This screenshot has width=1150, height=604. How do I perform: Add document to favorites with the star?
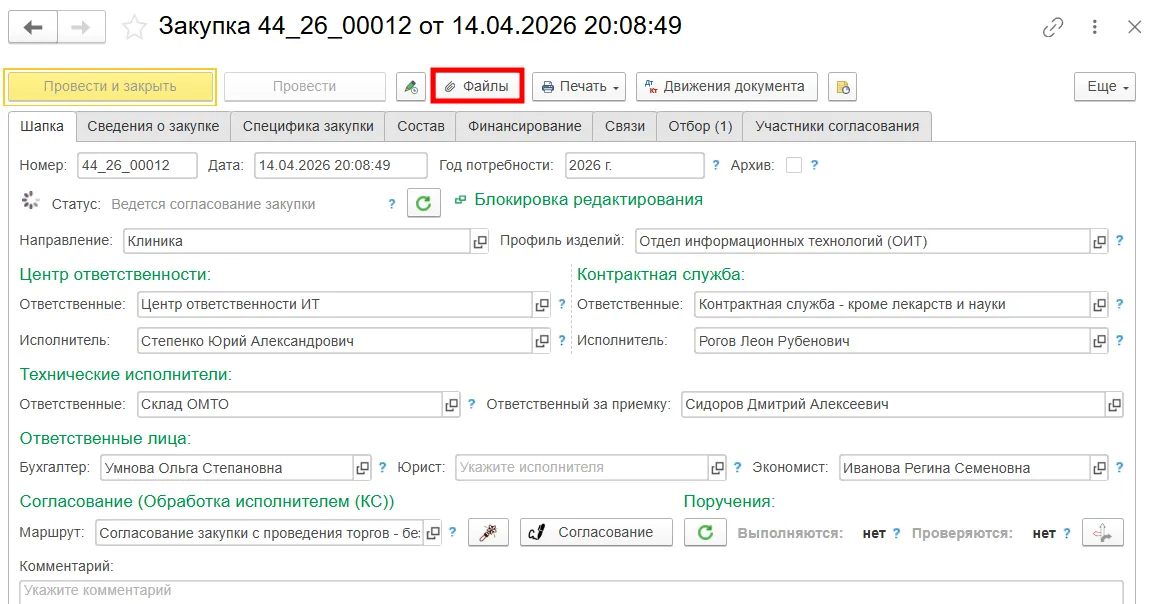click(133, 28)
